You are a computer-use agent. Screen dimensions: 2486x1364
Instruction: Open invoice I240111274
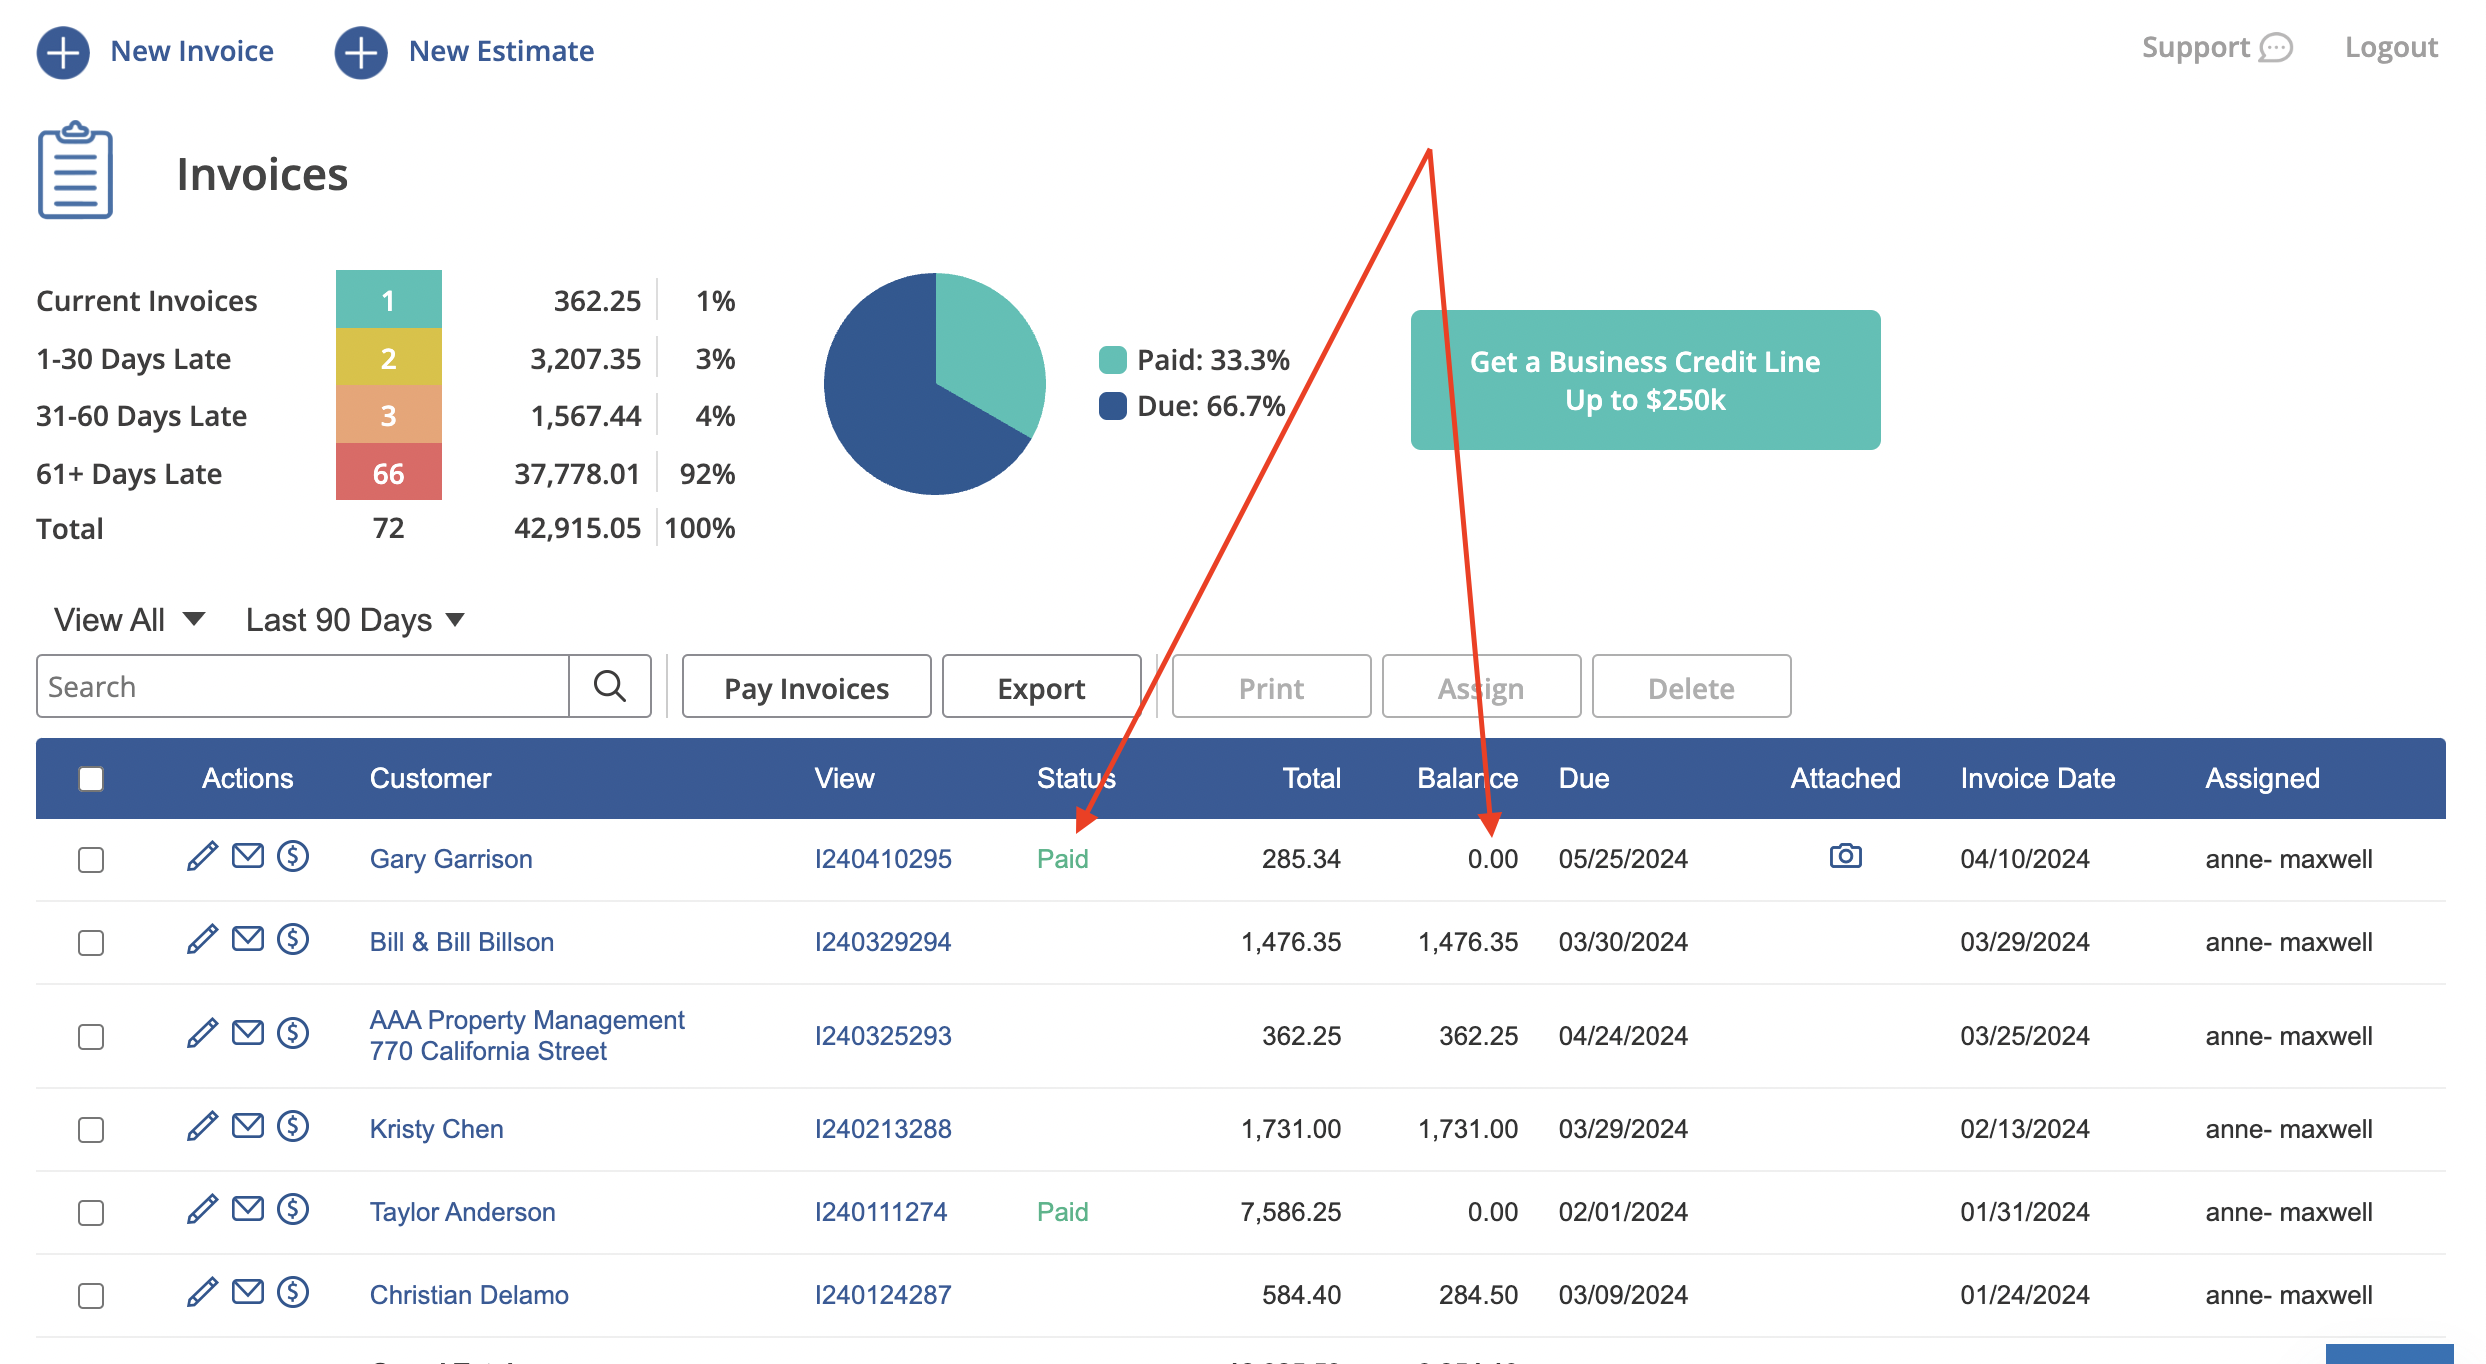click(881, 1212)
